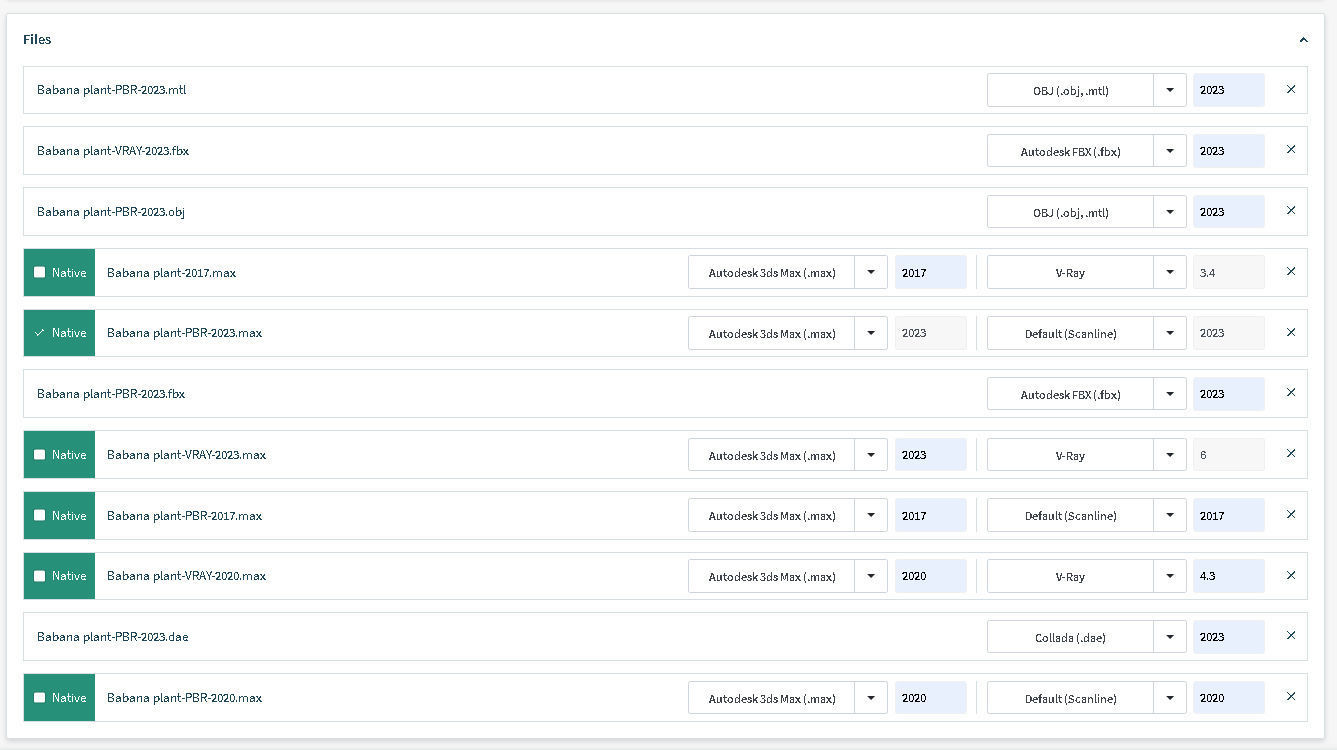Uncheck Native for Babana plant-PBR-2023.max

coord(40,333)
